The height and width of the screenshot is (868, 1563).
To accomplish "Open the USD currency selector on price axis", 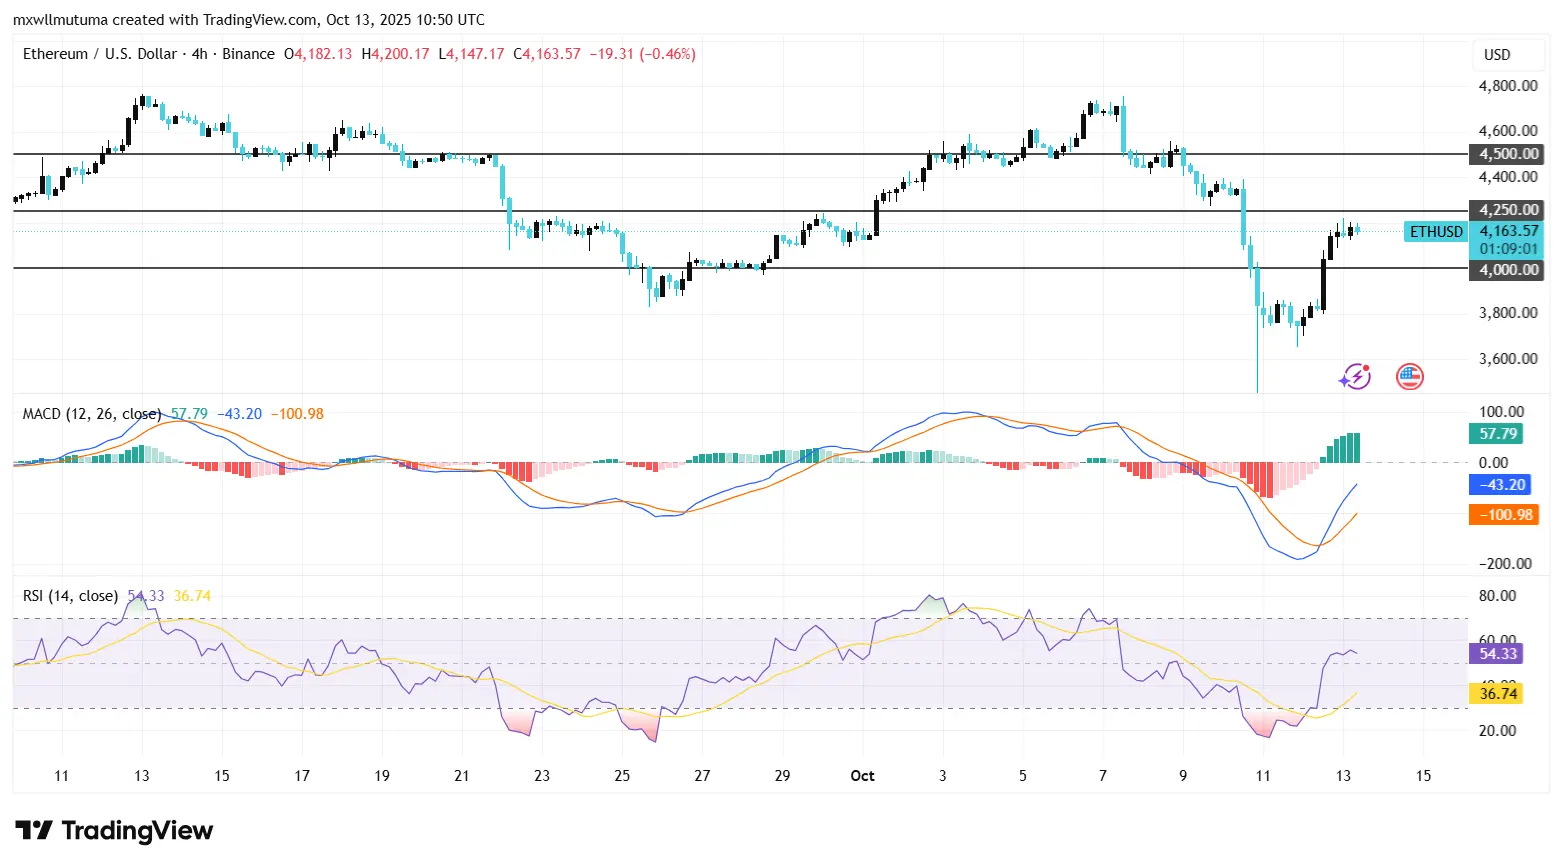I will (1496, 55).
